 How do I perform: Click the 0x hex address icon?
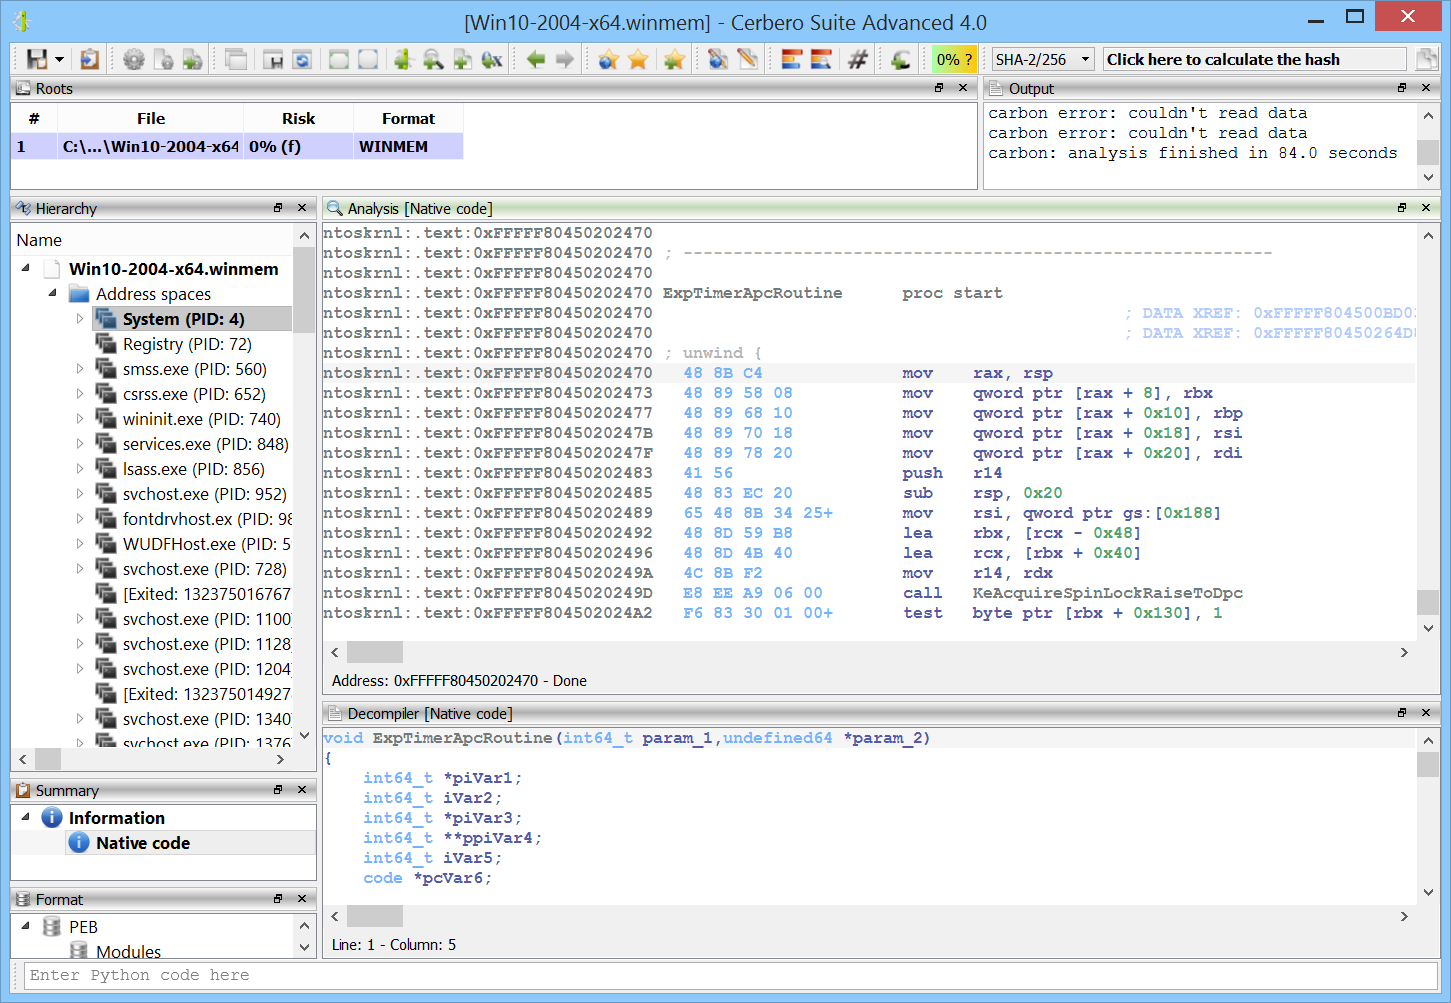[492, 60]
